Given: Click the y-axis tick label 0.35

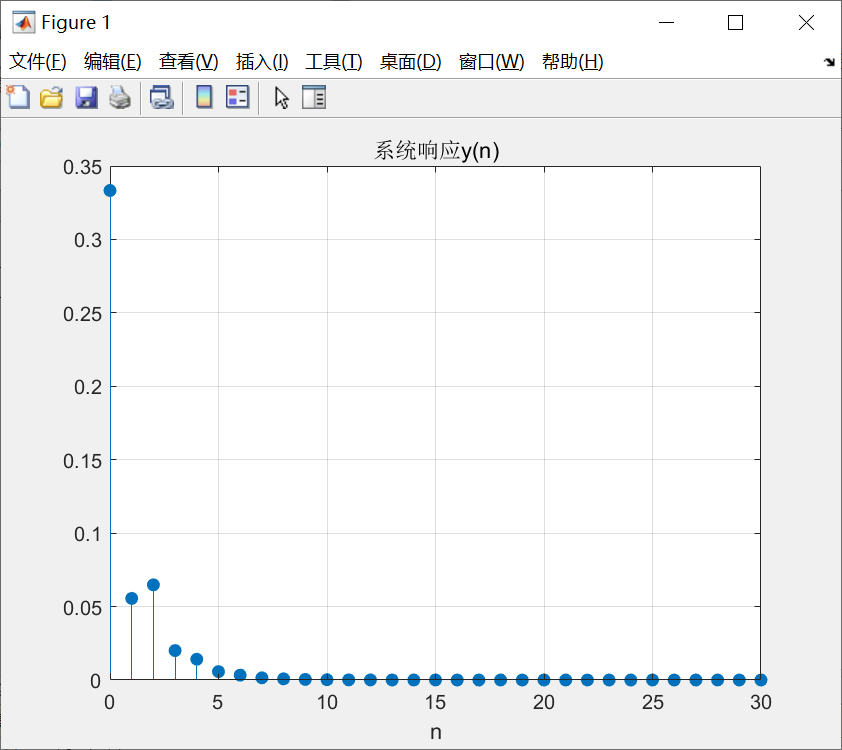Looking at the screenshot, I should (82, 168).
